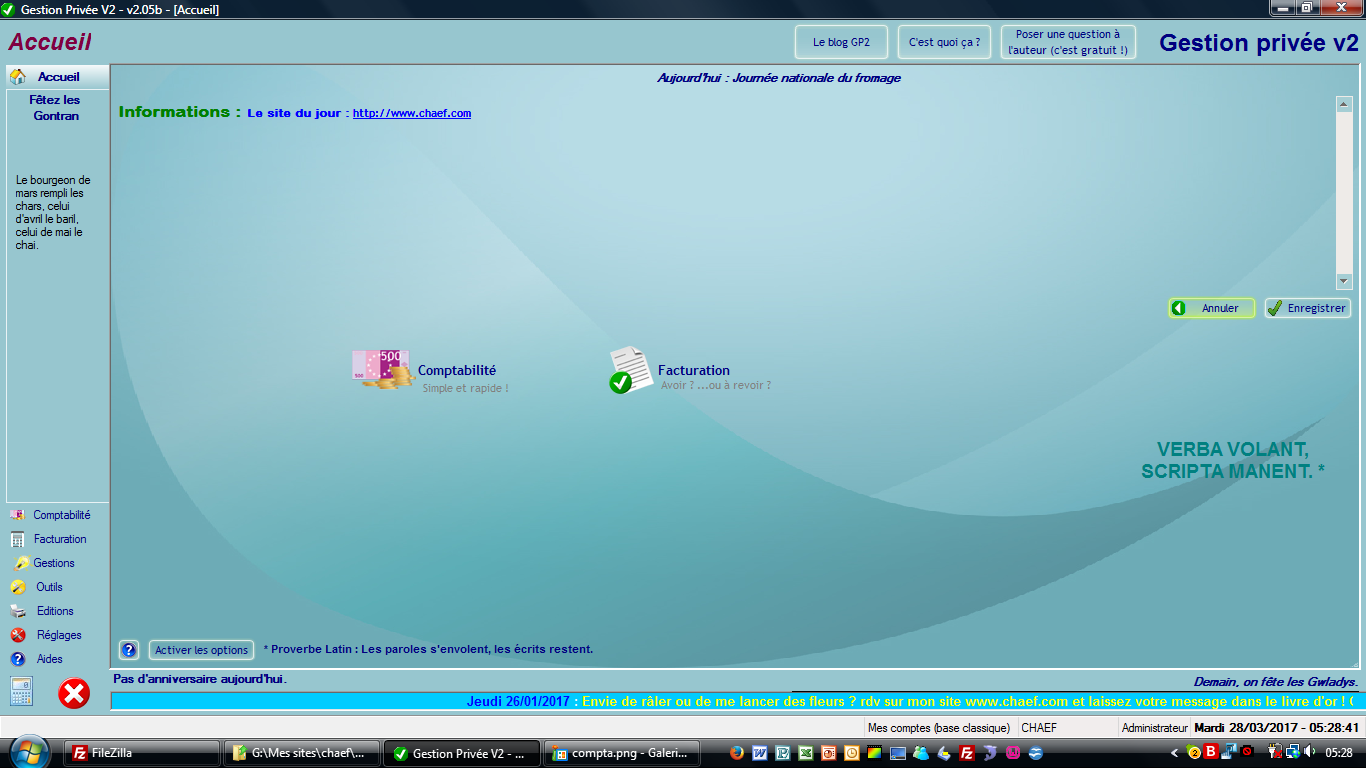The width and height of the screenshot is (1366, 768).
Task: Click Demain, on fête les Gwladys text
Action: pyautogui.click(x=1276, y=682)
